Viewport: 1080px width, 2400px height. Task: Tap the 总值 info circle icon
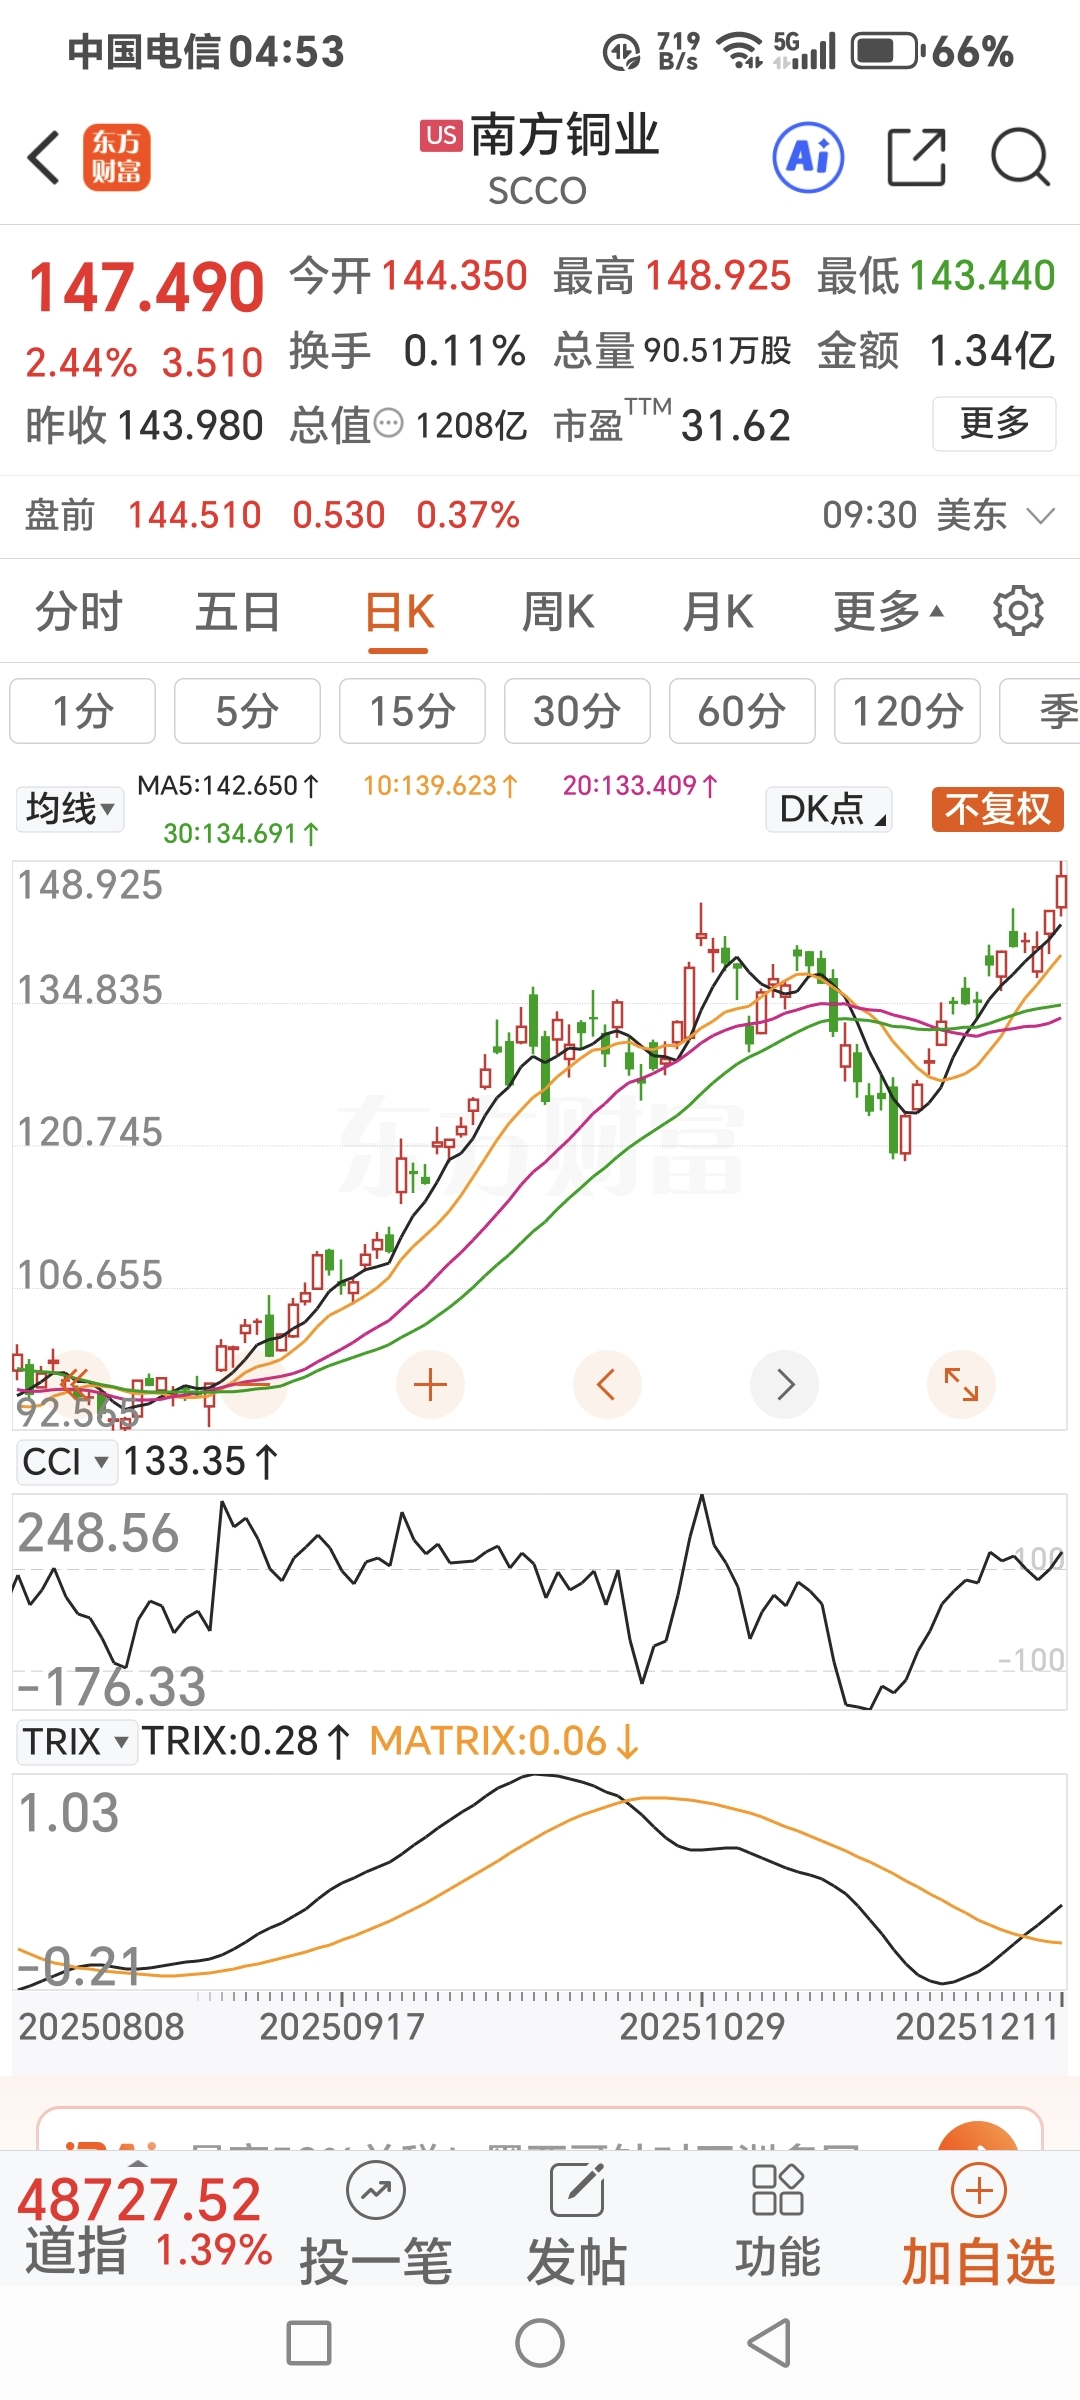coord(388,424)
